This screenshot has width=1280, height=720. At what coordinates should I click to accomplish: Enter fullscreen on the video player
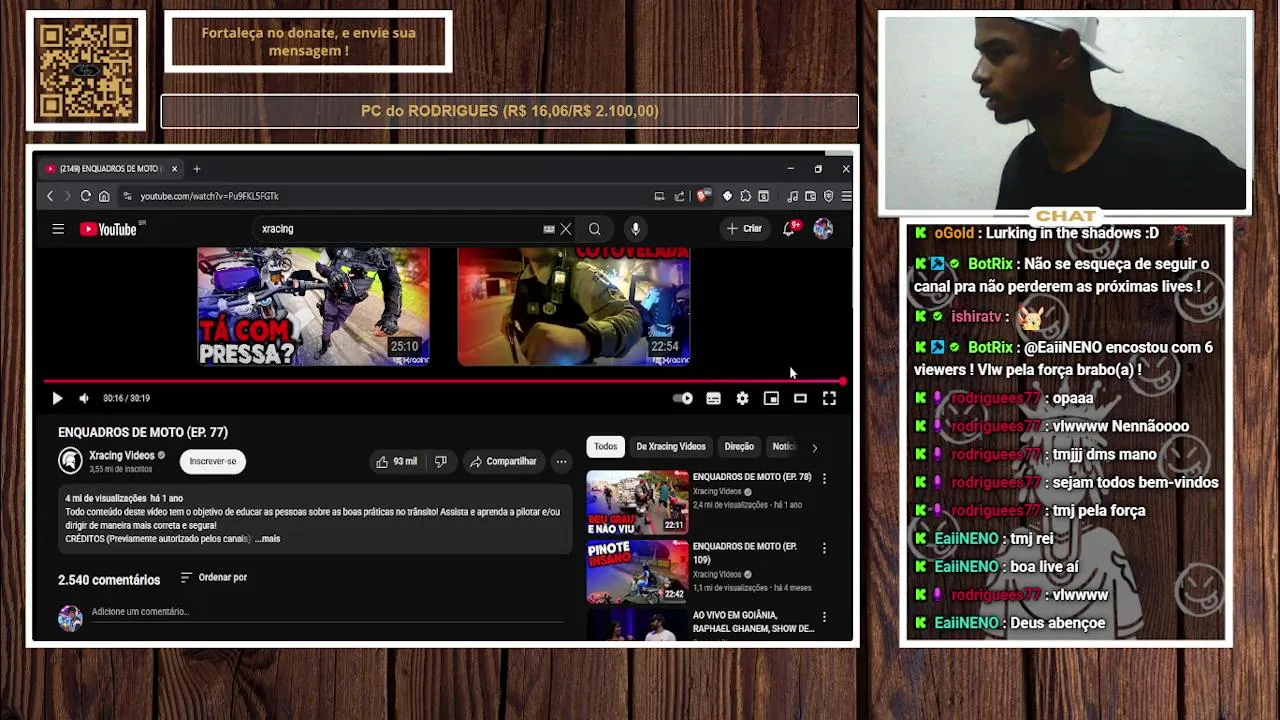829,398
